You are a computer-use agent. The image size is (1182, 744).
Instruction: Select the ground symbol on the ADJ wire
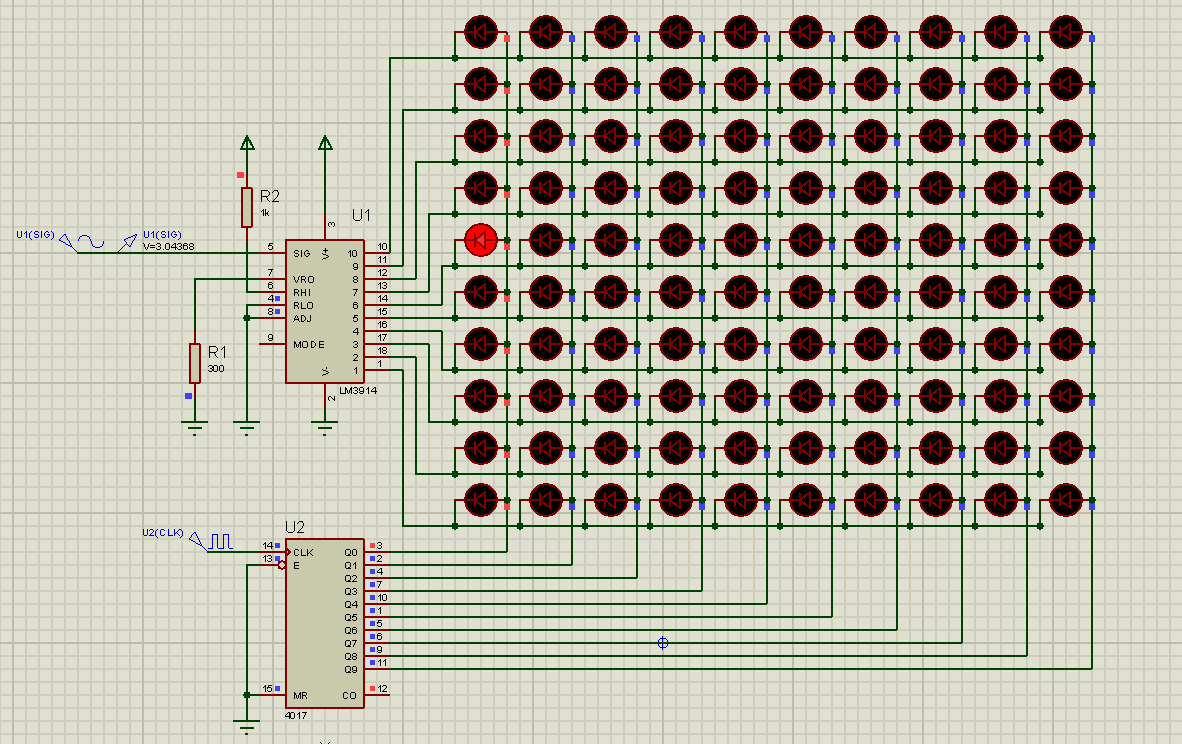point(247,428)
